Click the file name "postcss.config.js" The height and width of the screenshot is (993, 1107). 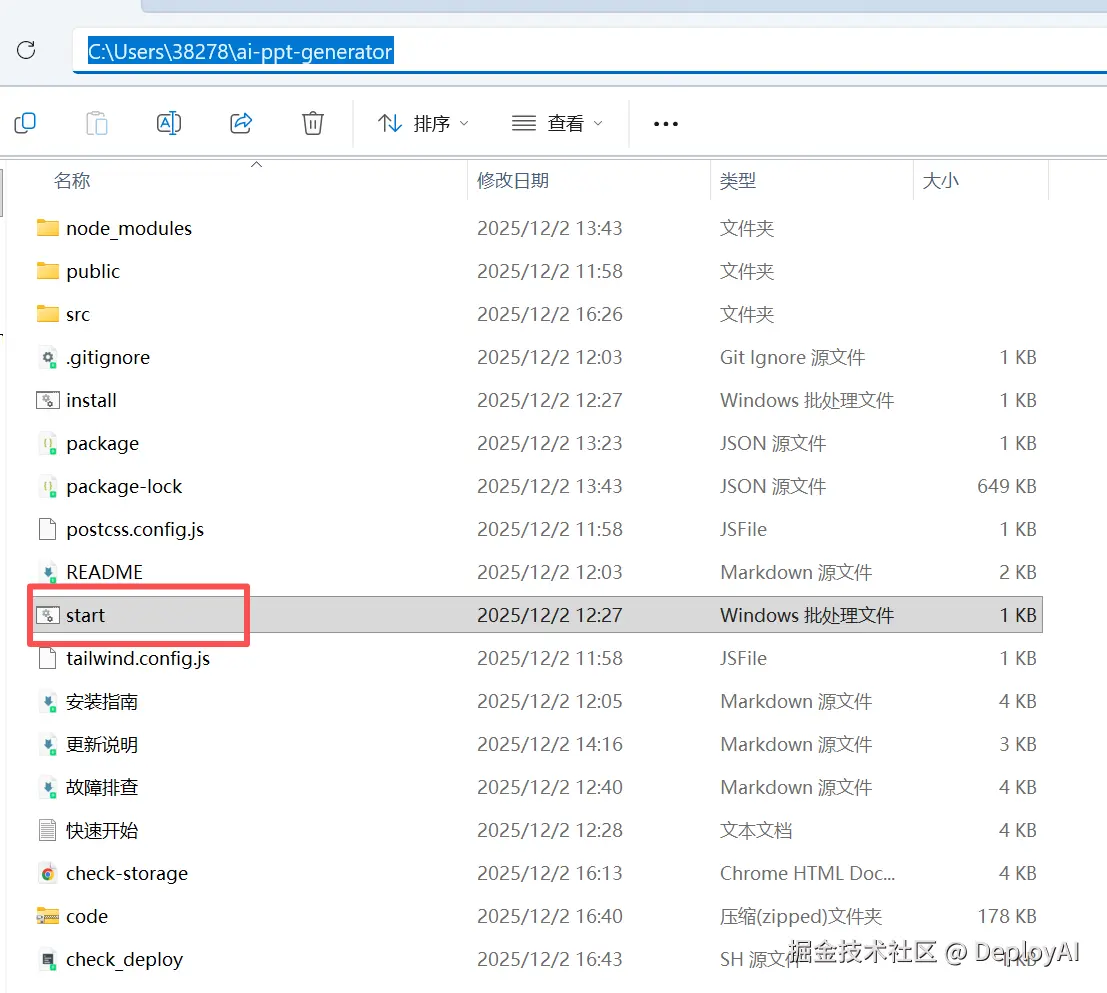tap(135, 530)
